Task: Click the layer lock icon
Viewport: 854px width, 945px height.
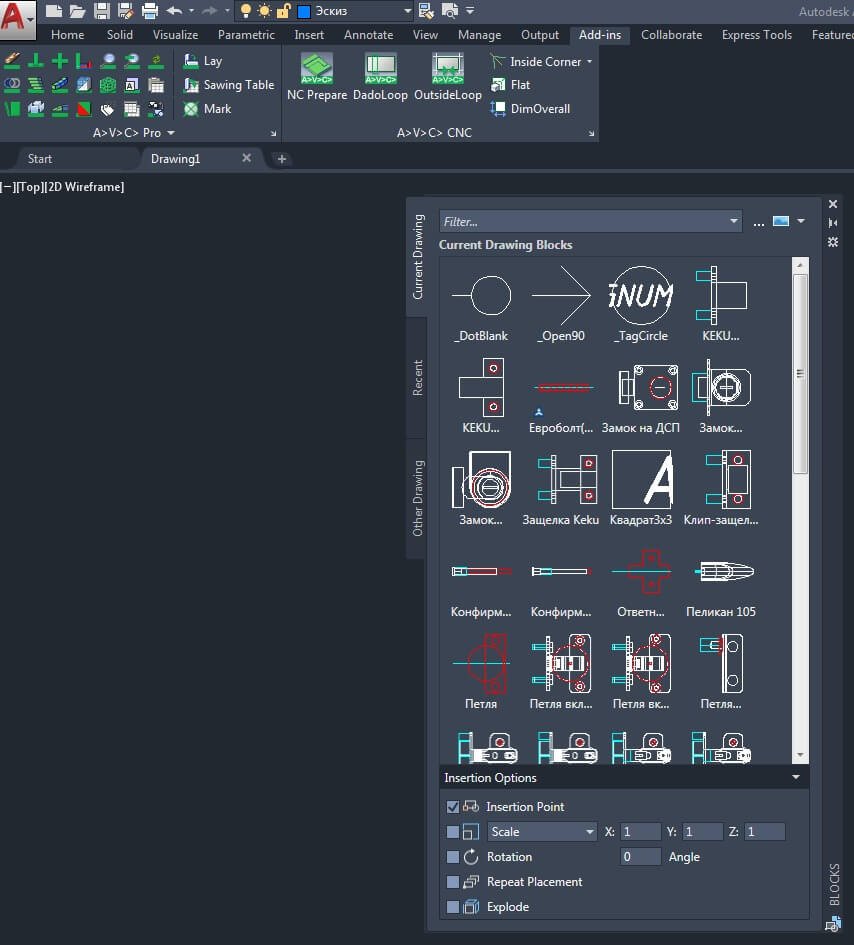Action: pyautogui.click(x=284, y=10)
